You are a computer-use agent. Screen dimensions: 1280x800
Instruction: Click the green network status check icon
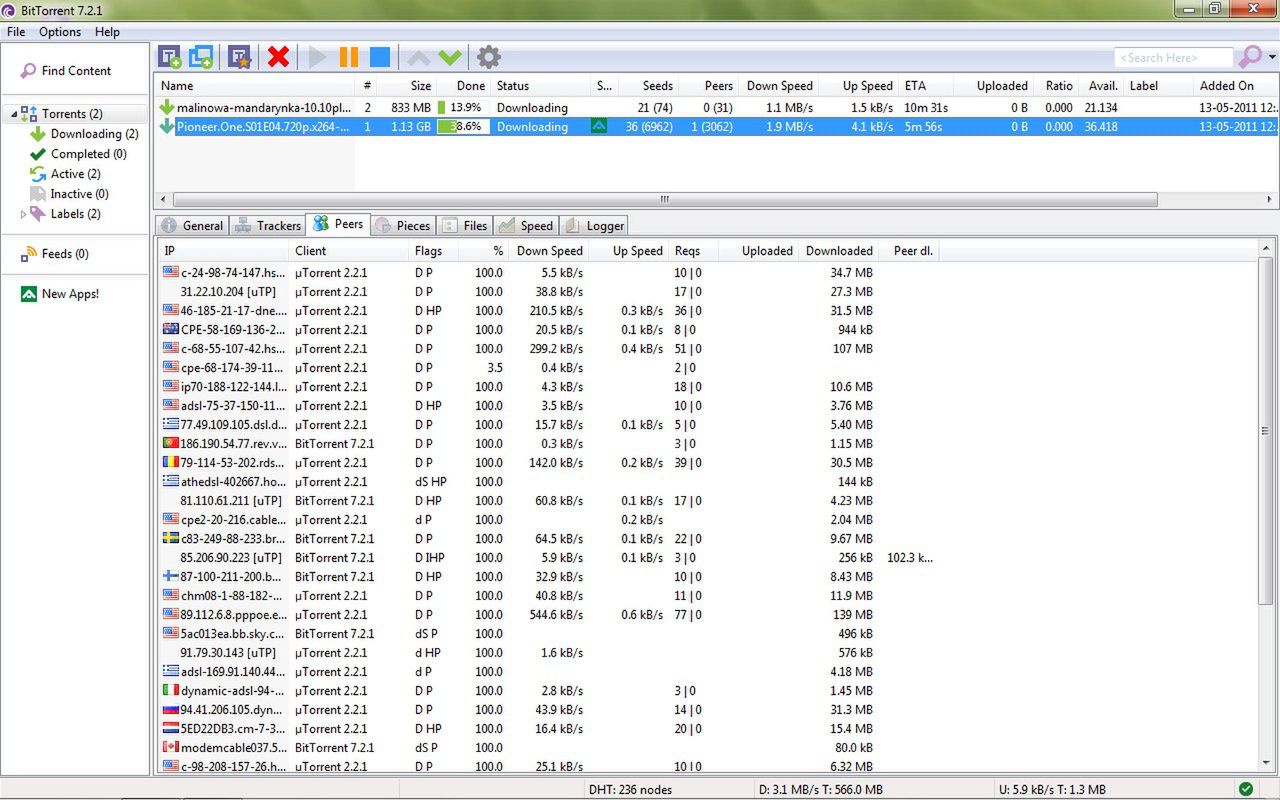tap(1245, 789)
